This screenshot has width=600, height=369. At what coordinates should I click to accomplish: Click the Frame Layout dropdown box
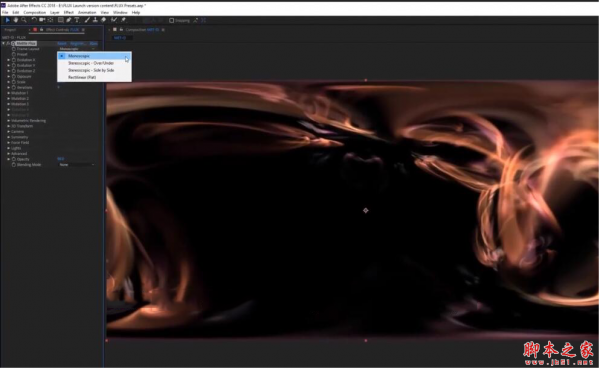pyautogui.click(x=77, y=49)
